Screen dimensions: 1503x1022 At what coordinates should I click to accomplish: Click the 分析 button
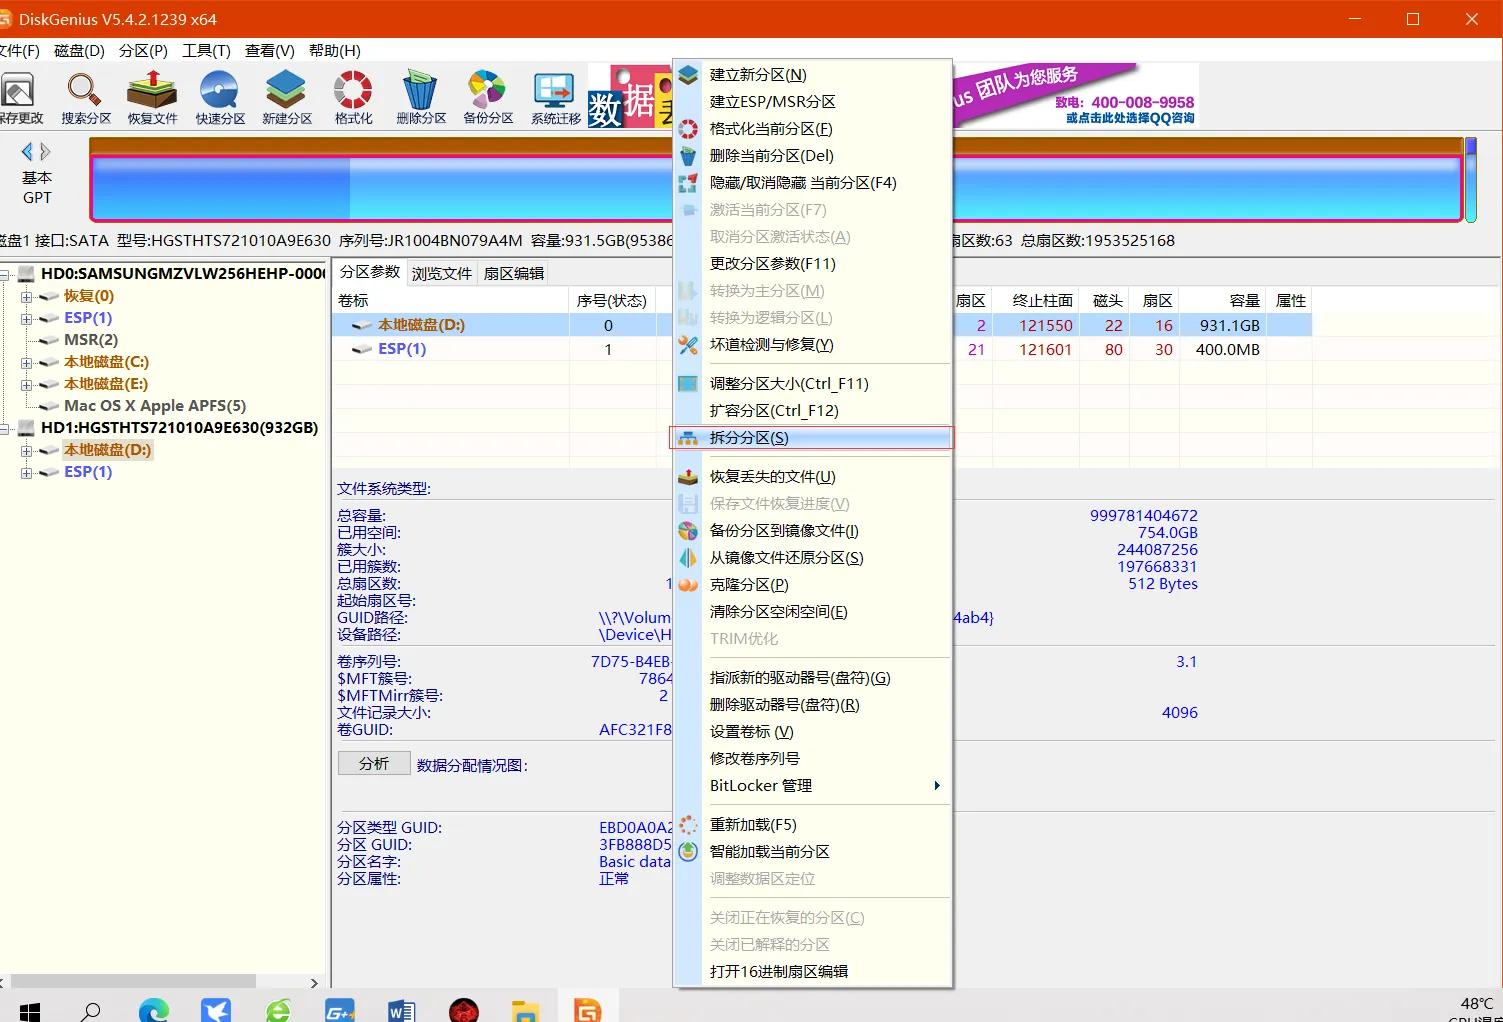pyautogui.click(x=373, y=763)
